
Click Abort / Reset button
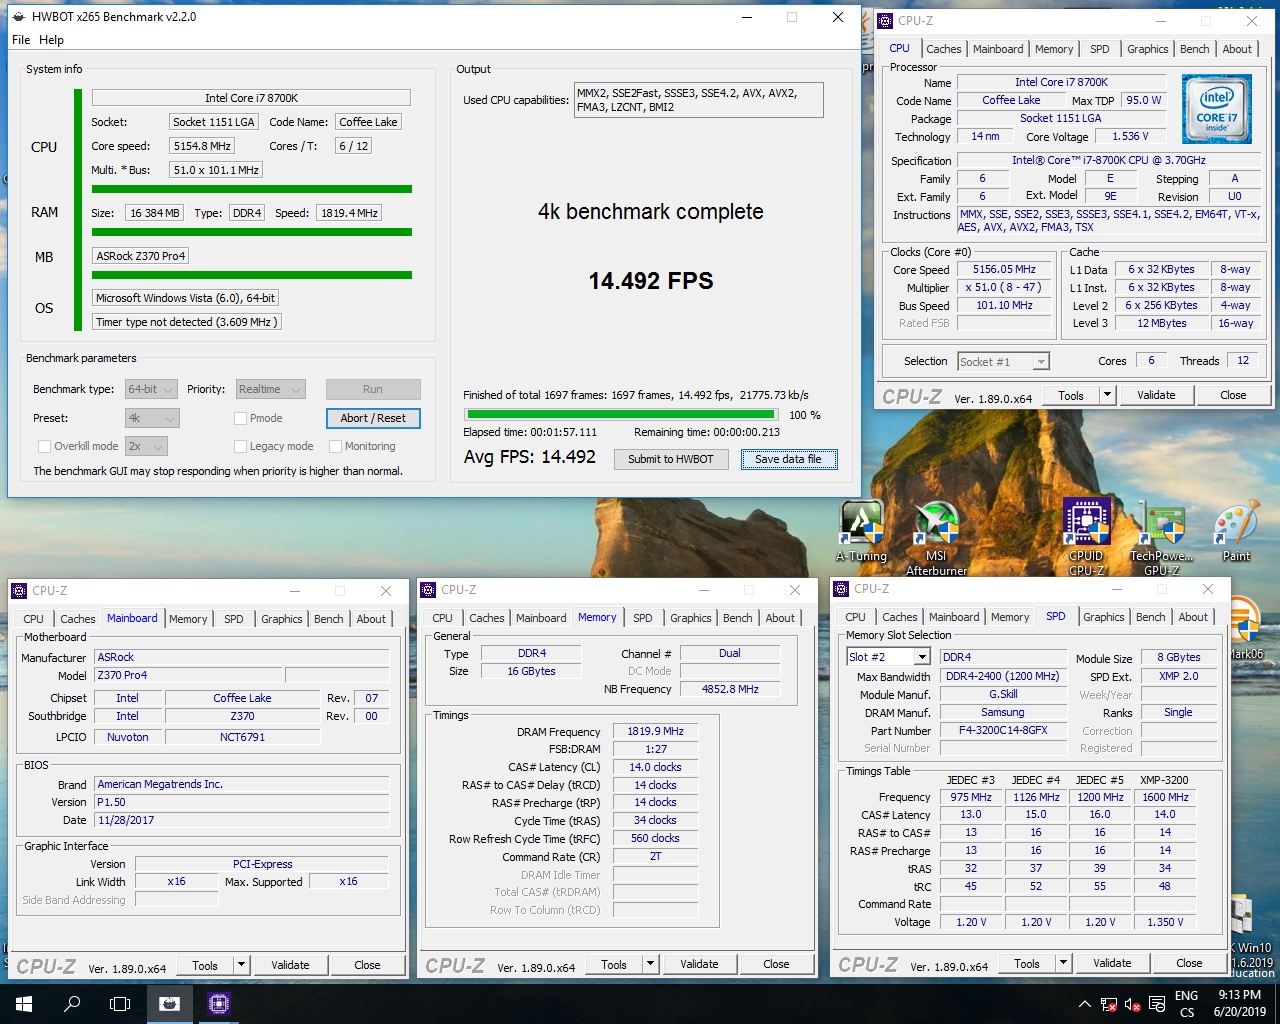point(373,418)
